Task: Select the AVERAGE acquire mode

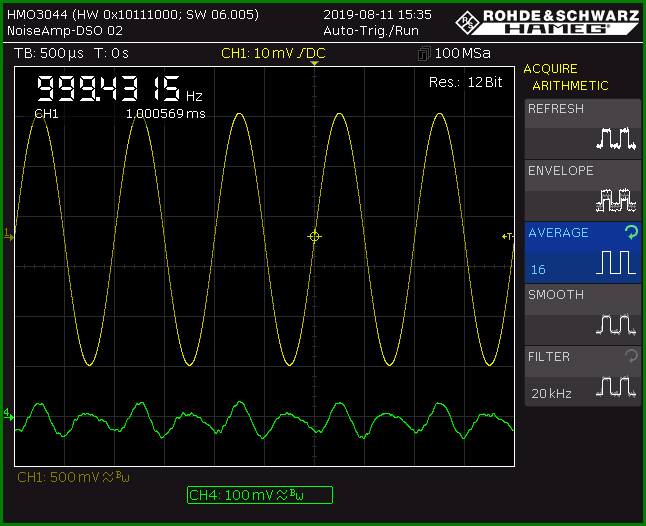Action: (x=583, y=252)
